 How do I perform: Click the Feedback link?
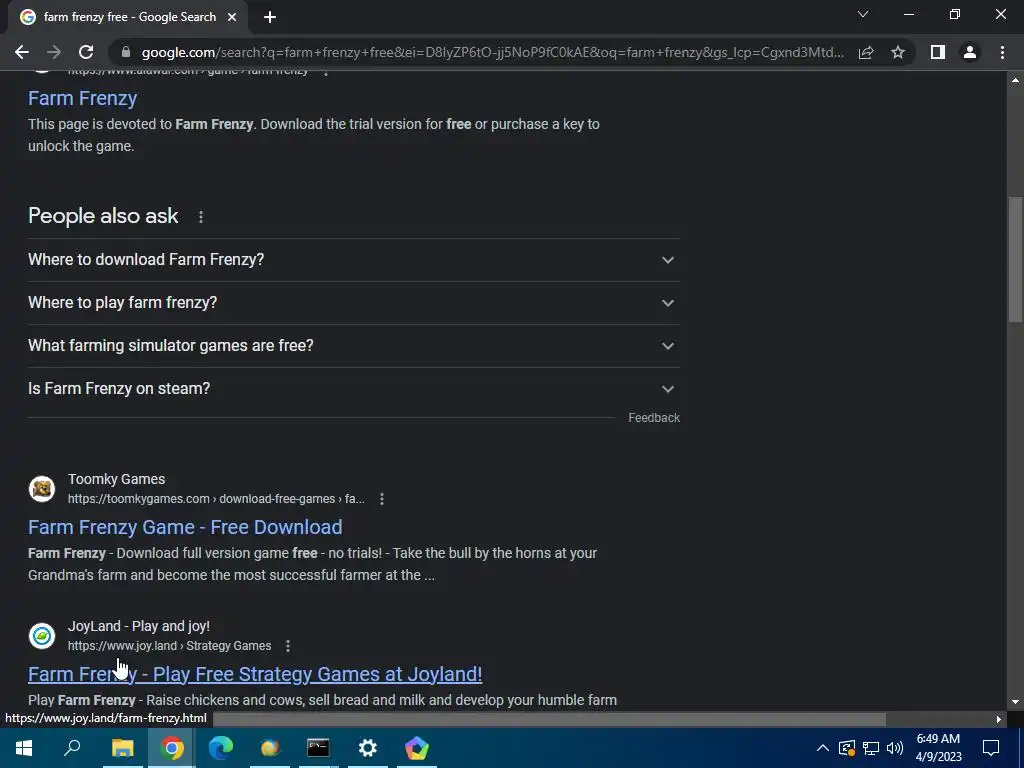(x=654, y=418)
